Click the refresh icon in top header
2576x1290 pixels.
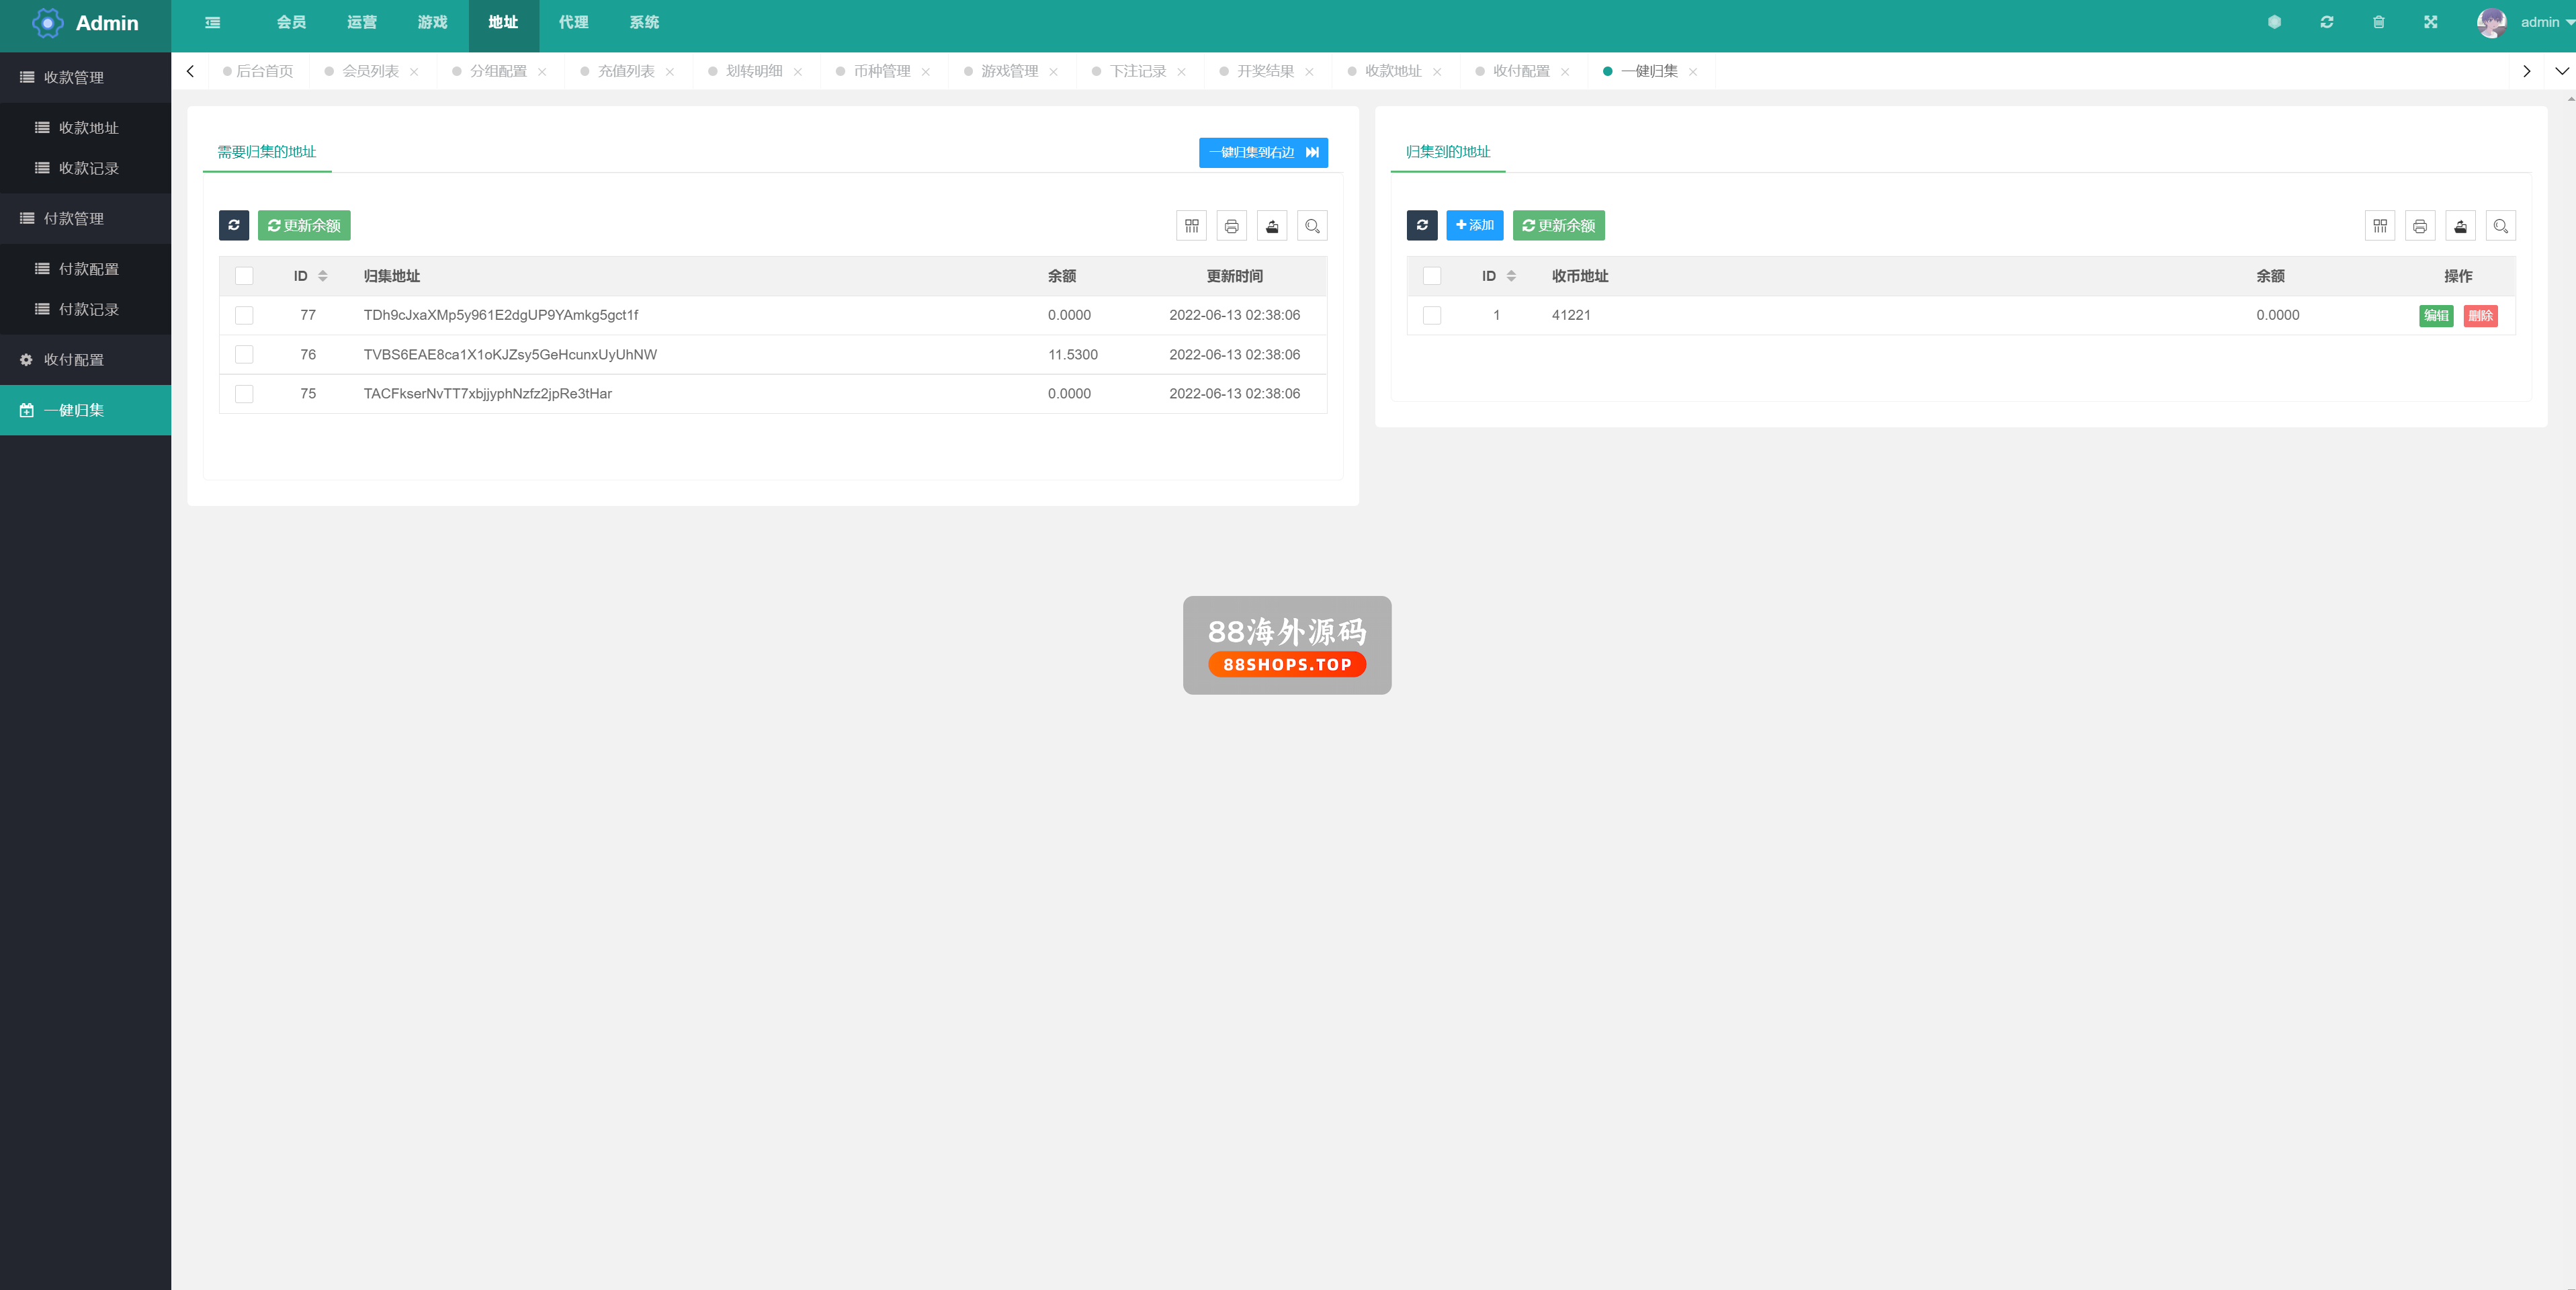coord(2326,22)
